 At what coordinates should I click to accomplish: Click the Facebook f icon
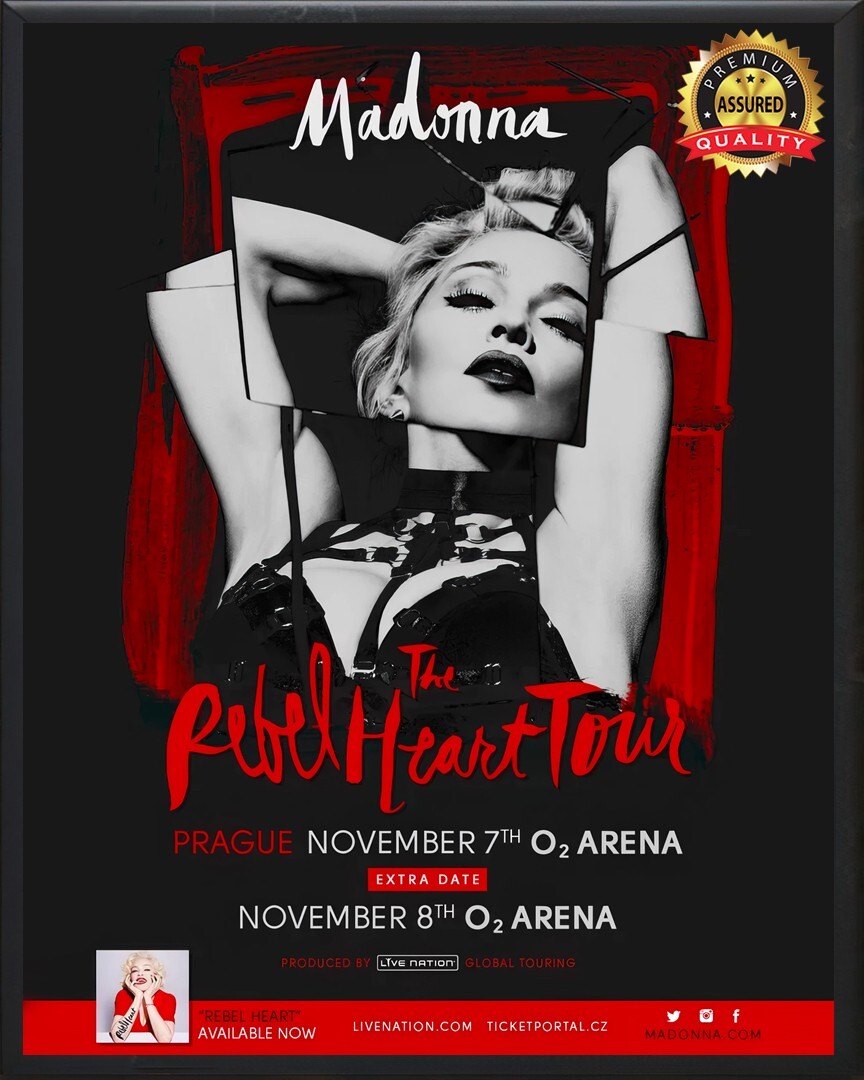(x=736, y=1015)
